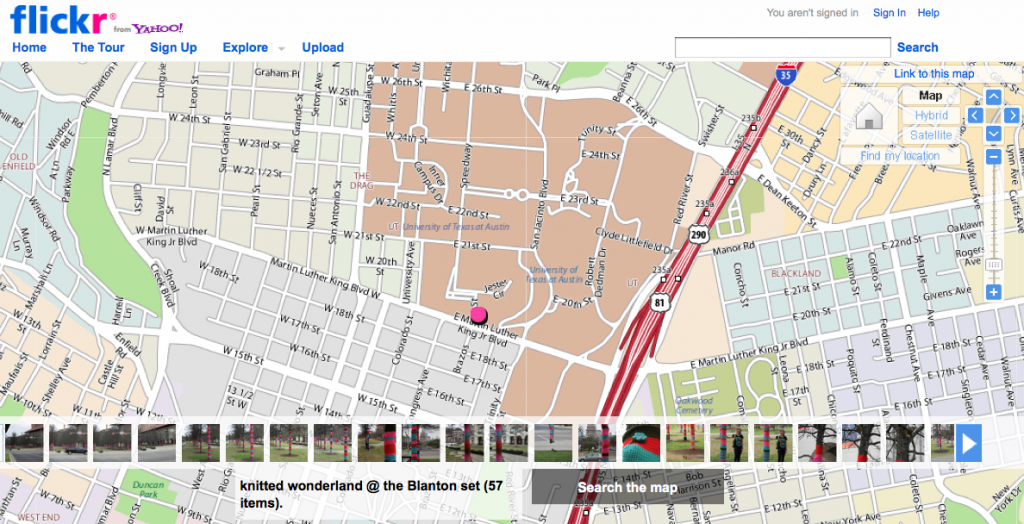
Task: Click the zoom slider handle
Action: (993, 265)
